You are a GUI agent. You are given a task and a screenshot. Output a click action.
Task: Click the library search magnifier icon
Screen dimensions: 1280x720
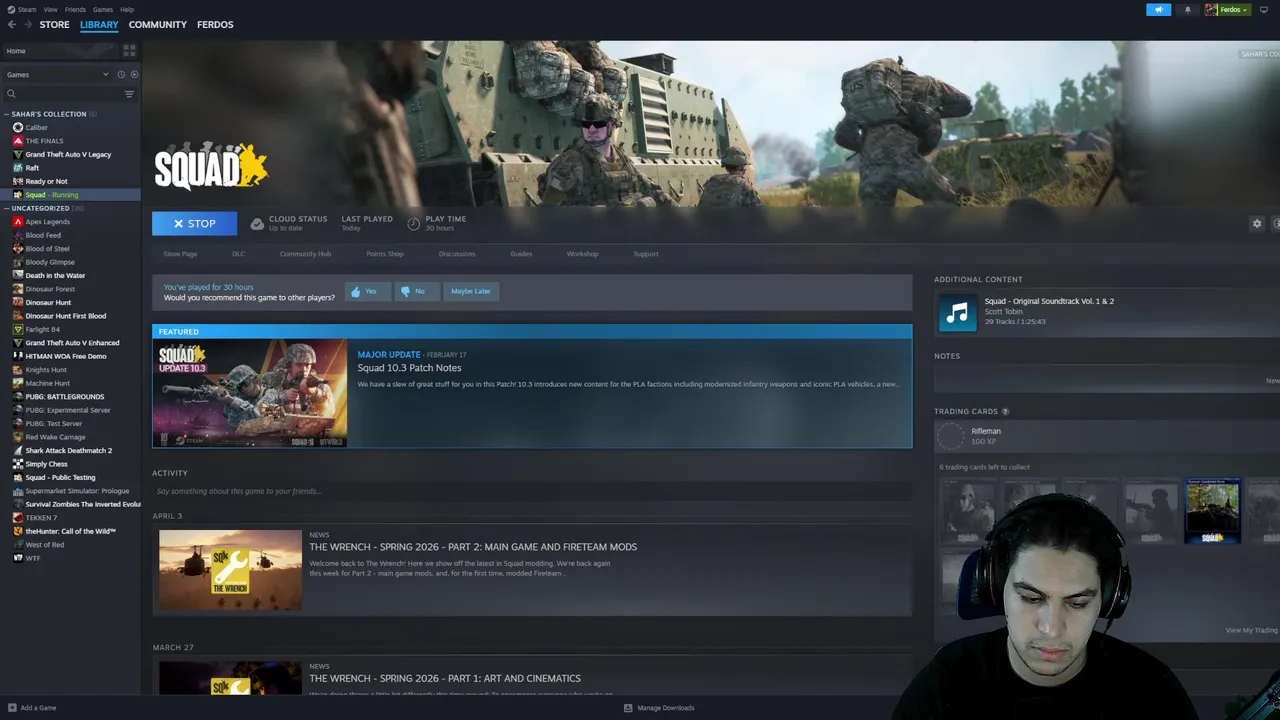[x=11, y=94]
